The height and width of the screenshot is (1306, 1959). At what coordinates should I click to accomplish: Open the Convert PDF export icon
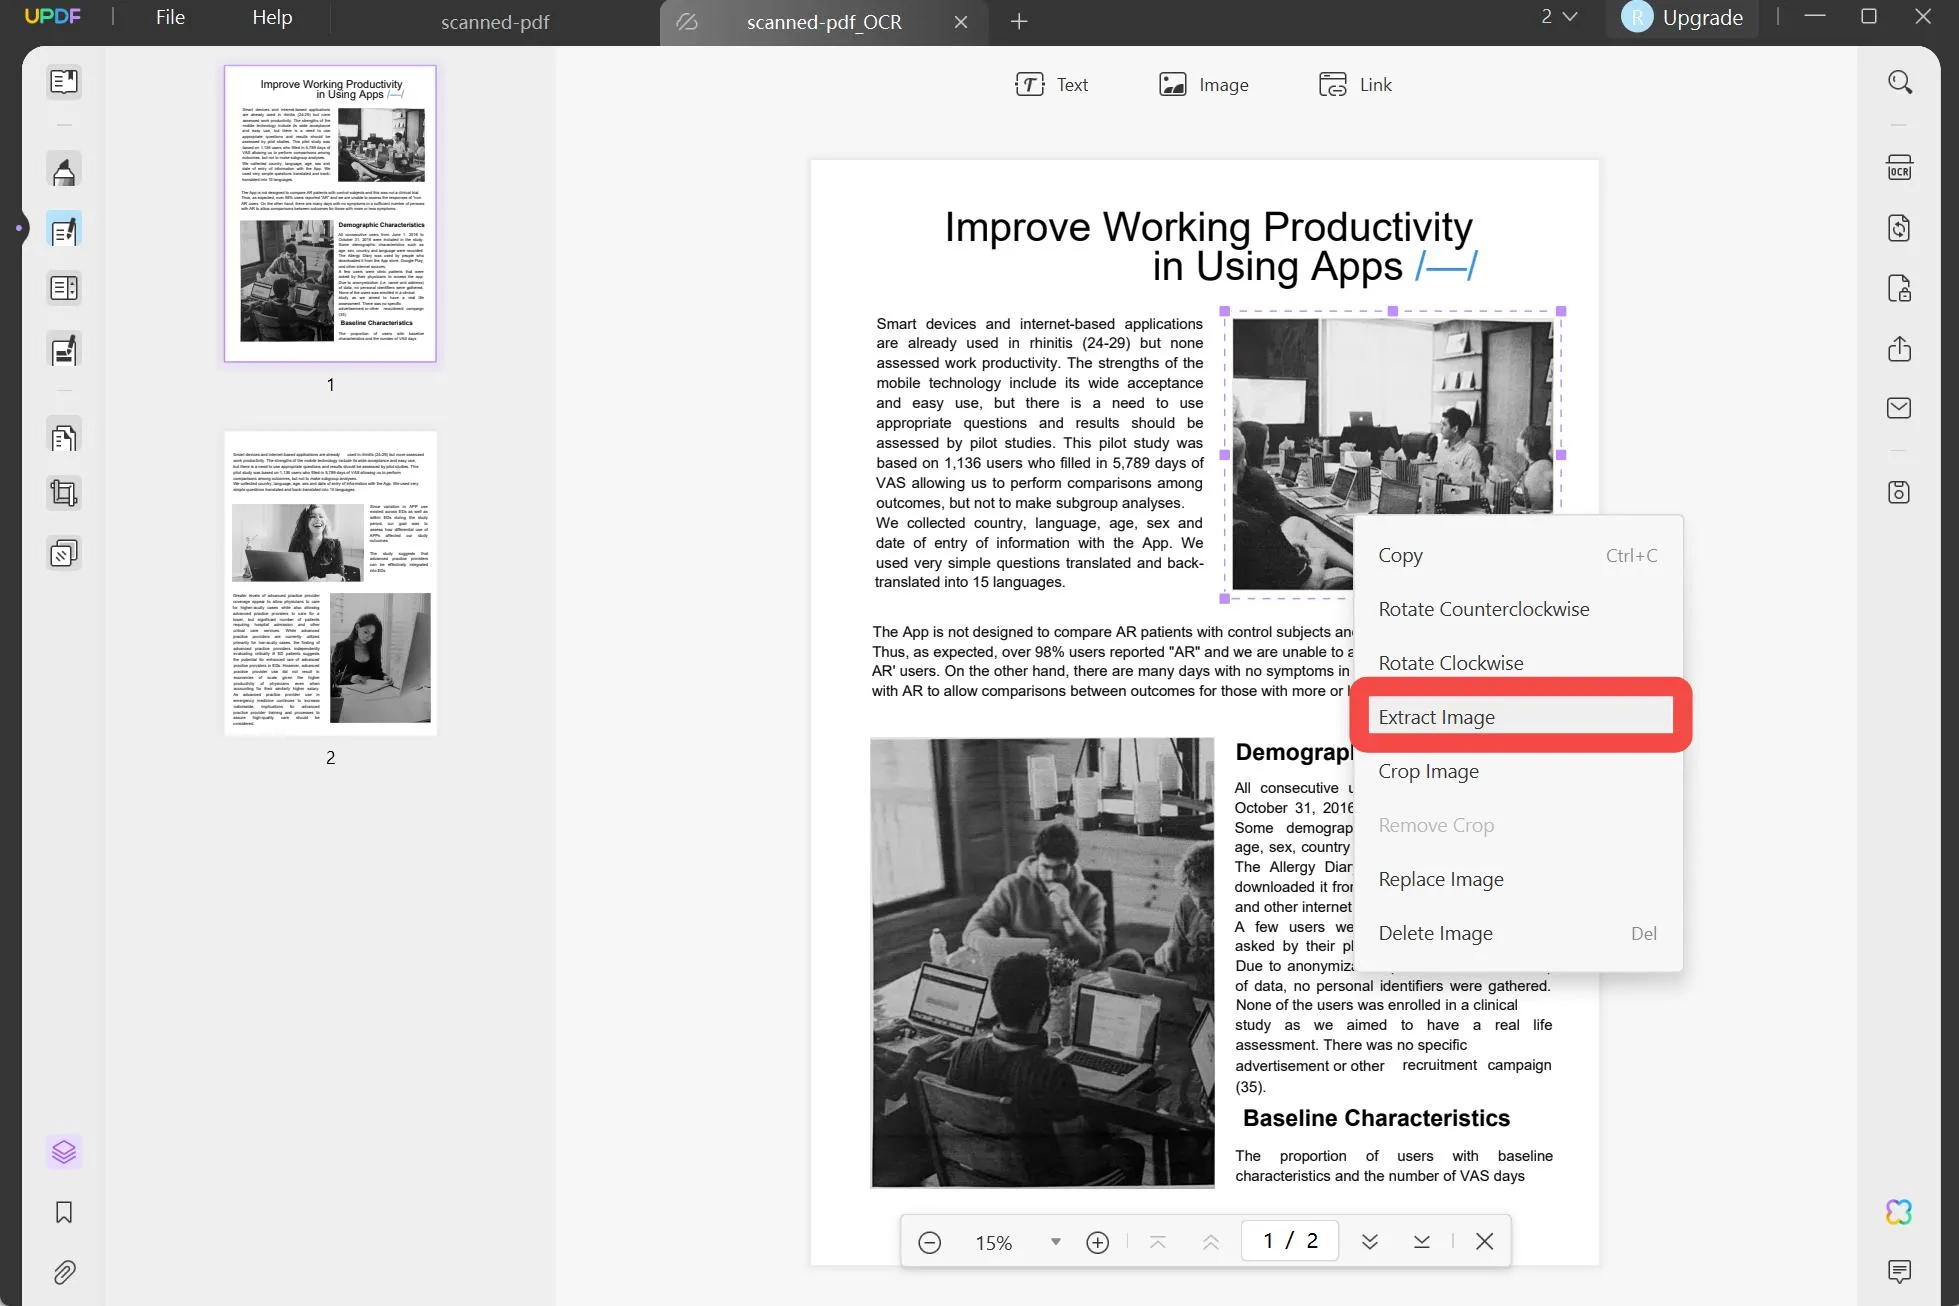click(1899, 228)
